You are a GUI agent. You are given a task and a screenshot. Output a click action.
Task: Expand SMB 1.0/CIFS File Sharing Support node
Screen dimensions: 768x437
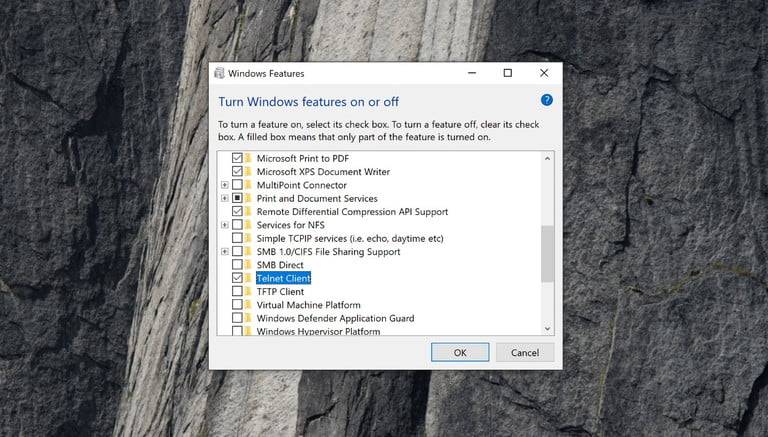click(224, 252)
